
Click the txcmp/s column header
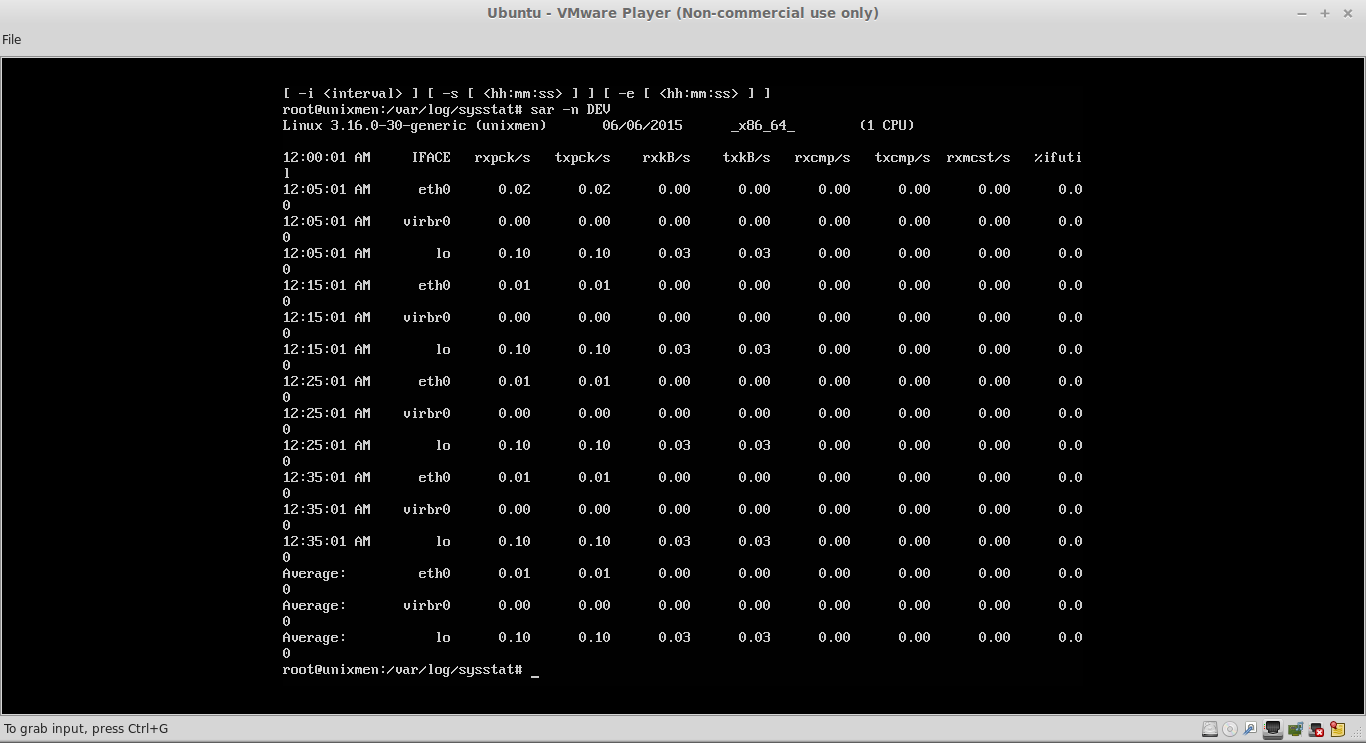click(903, 157)
